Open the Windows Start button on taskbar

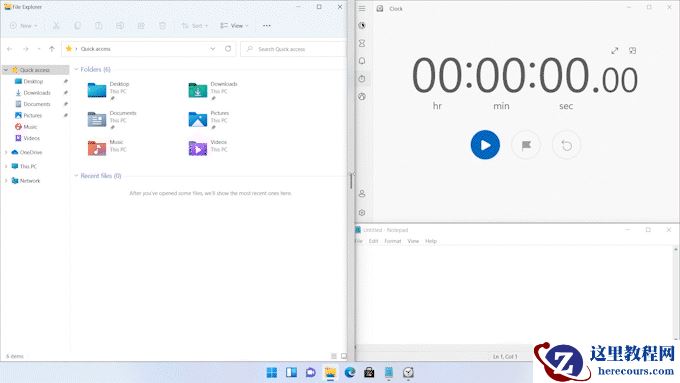[x=272, y=372]
